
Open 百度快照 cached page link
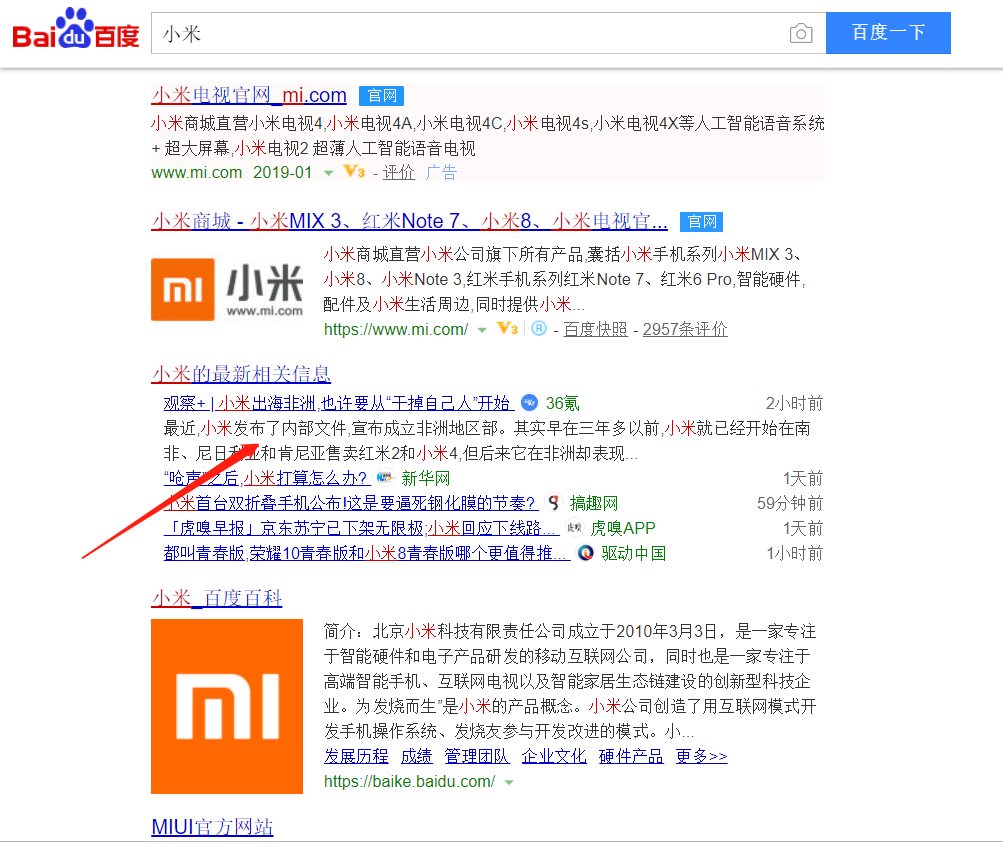(596, 329)
